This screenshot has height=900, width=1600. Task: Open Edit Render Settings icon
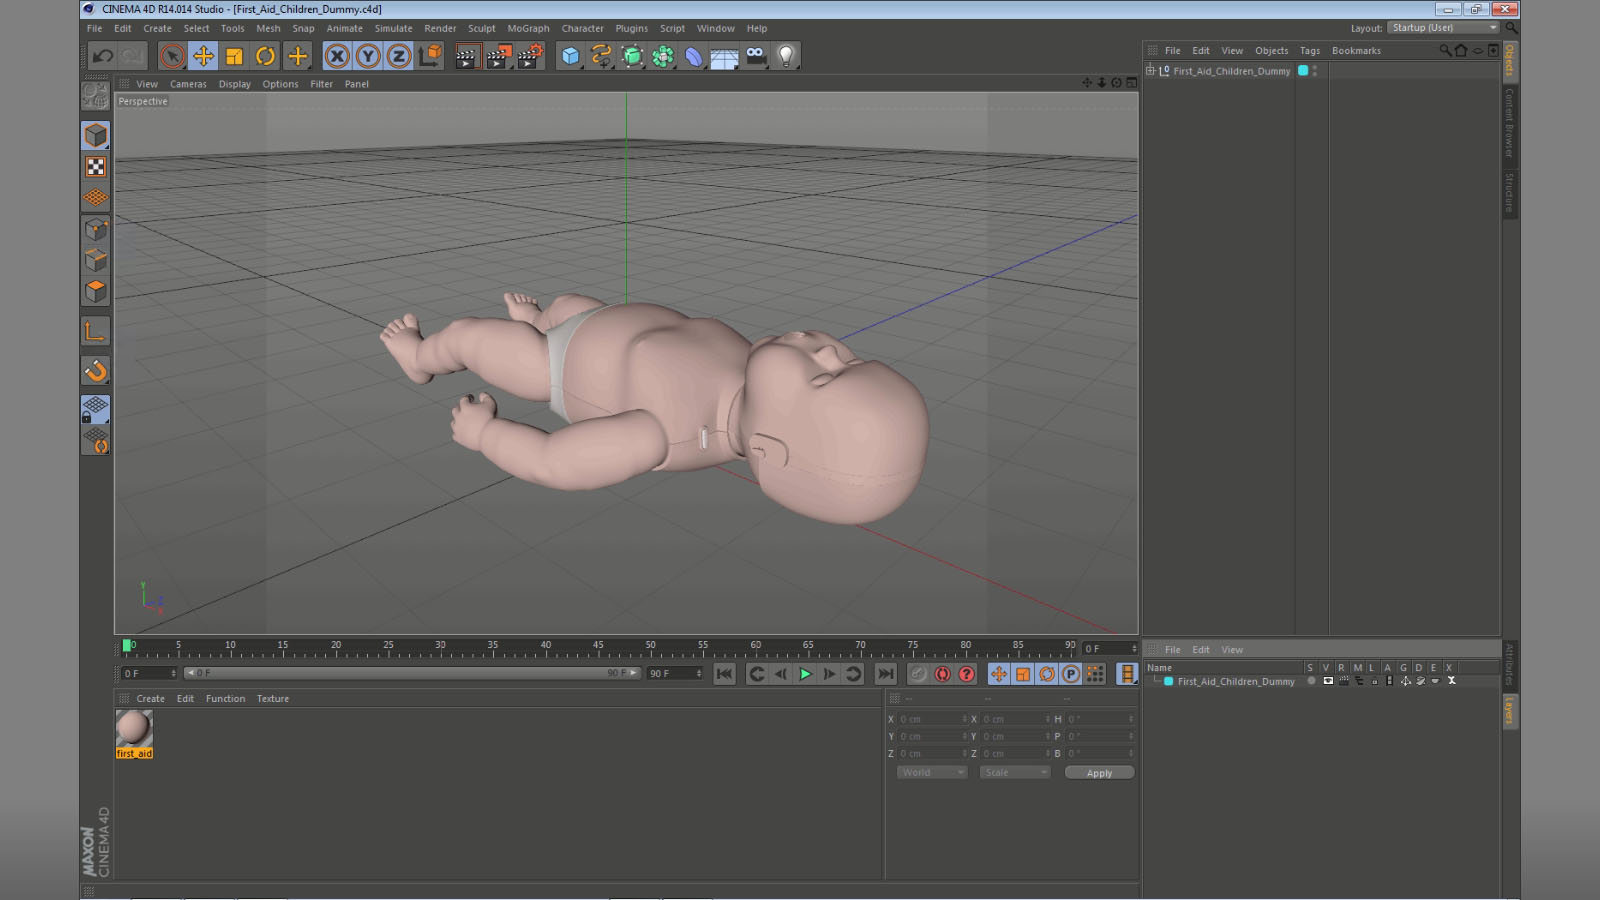(x=529, y=56)
